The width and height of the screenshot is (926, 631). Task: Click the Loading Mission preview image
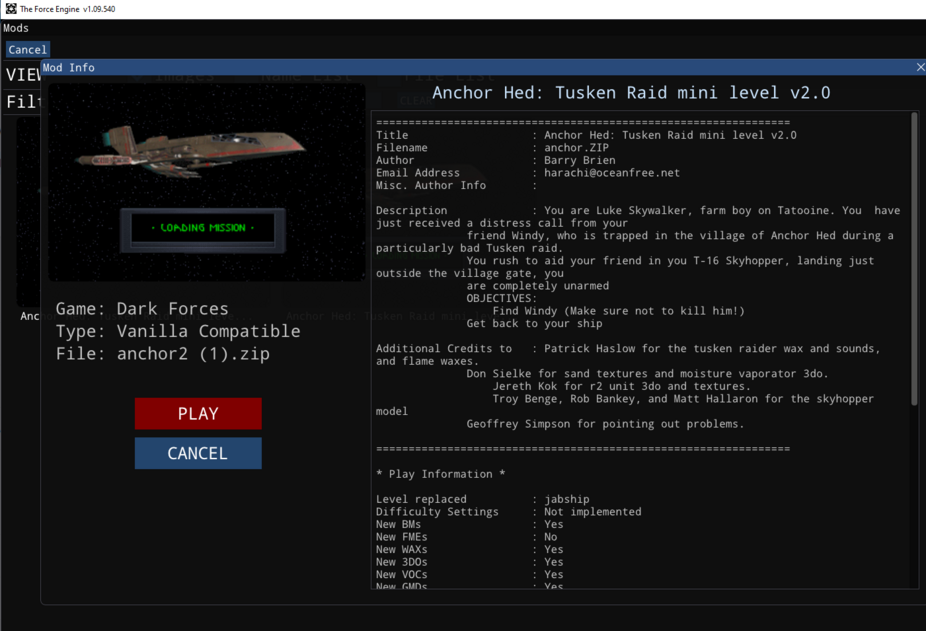207,183
